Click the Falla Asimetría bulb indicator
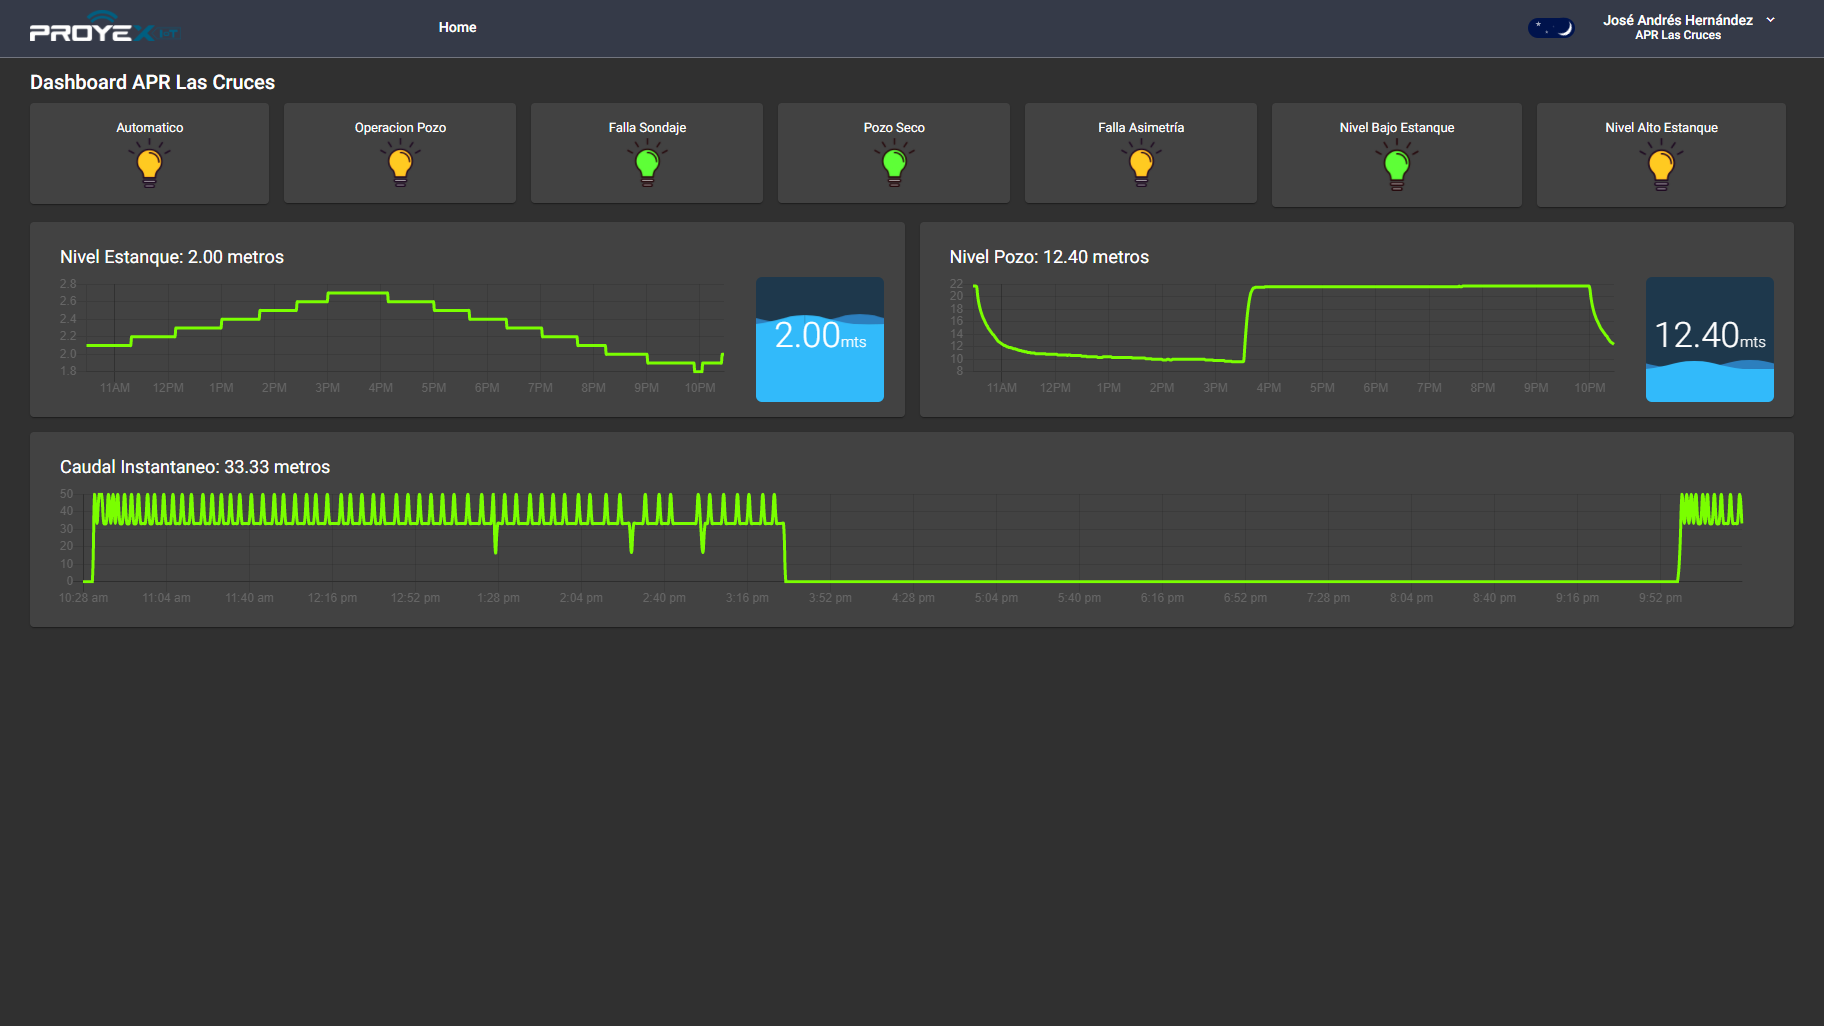This screenshot has height=1026, width=1824. tap(1141, 164)
